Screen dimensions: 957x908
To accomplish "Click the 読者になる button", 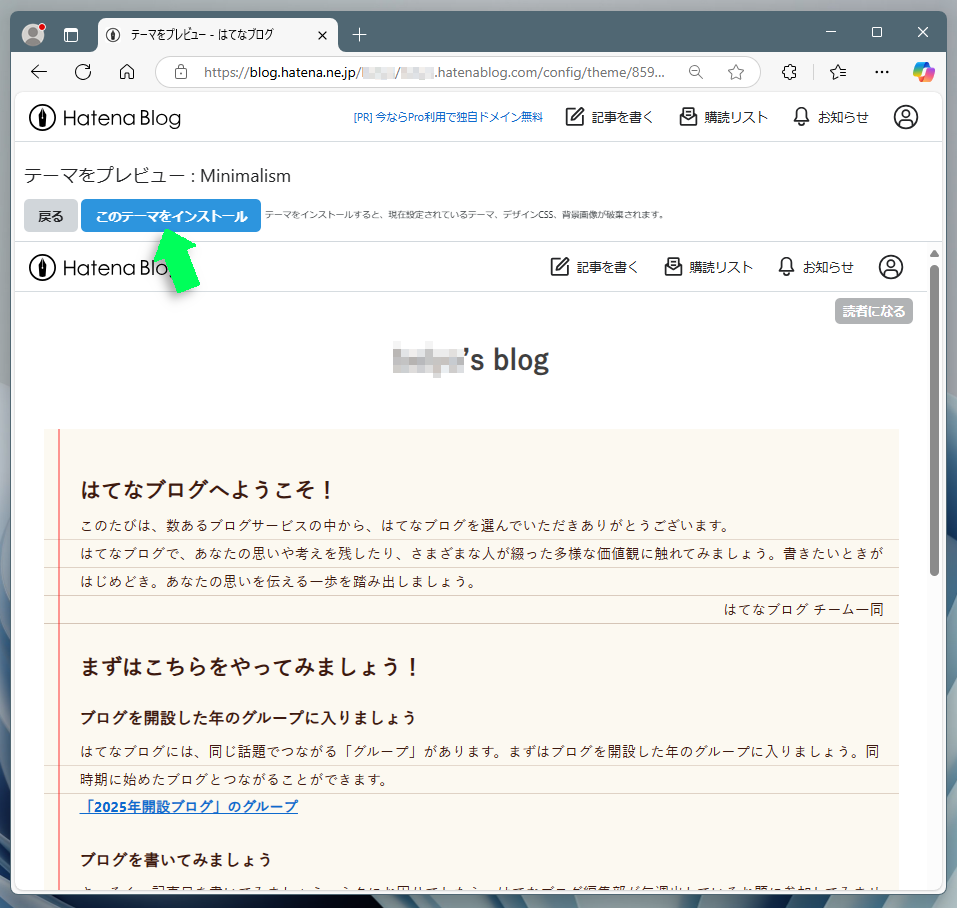I will pyautogui.click(x=874, y=311).
